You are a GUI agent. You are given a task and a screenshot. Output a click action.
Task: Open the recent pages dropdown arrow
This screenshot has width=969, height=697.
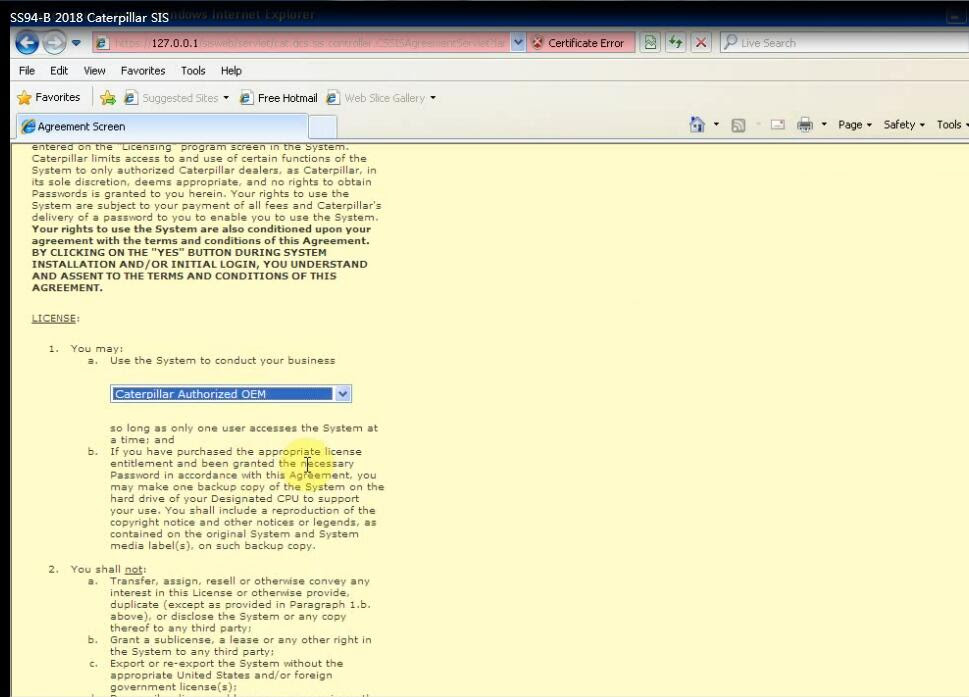point(76,43)
